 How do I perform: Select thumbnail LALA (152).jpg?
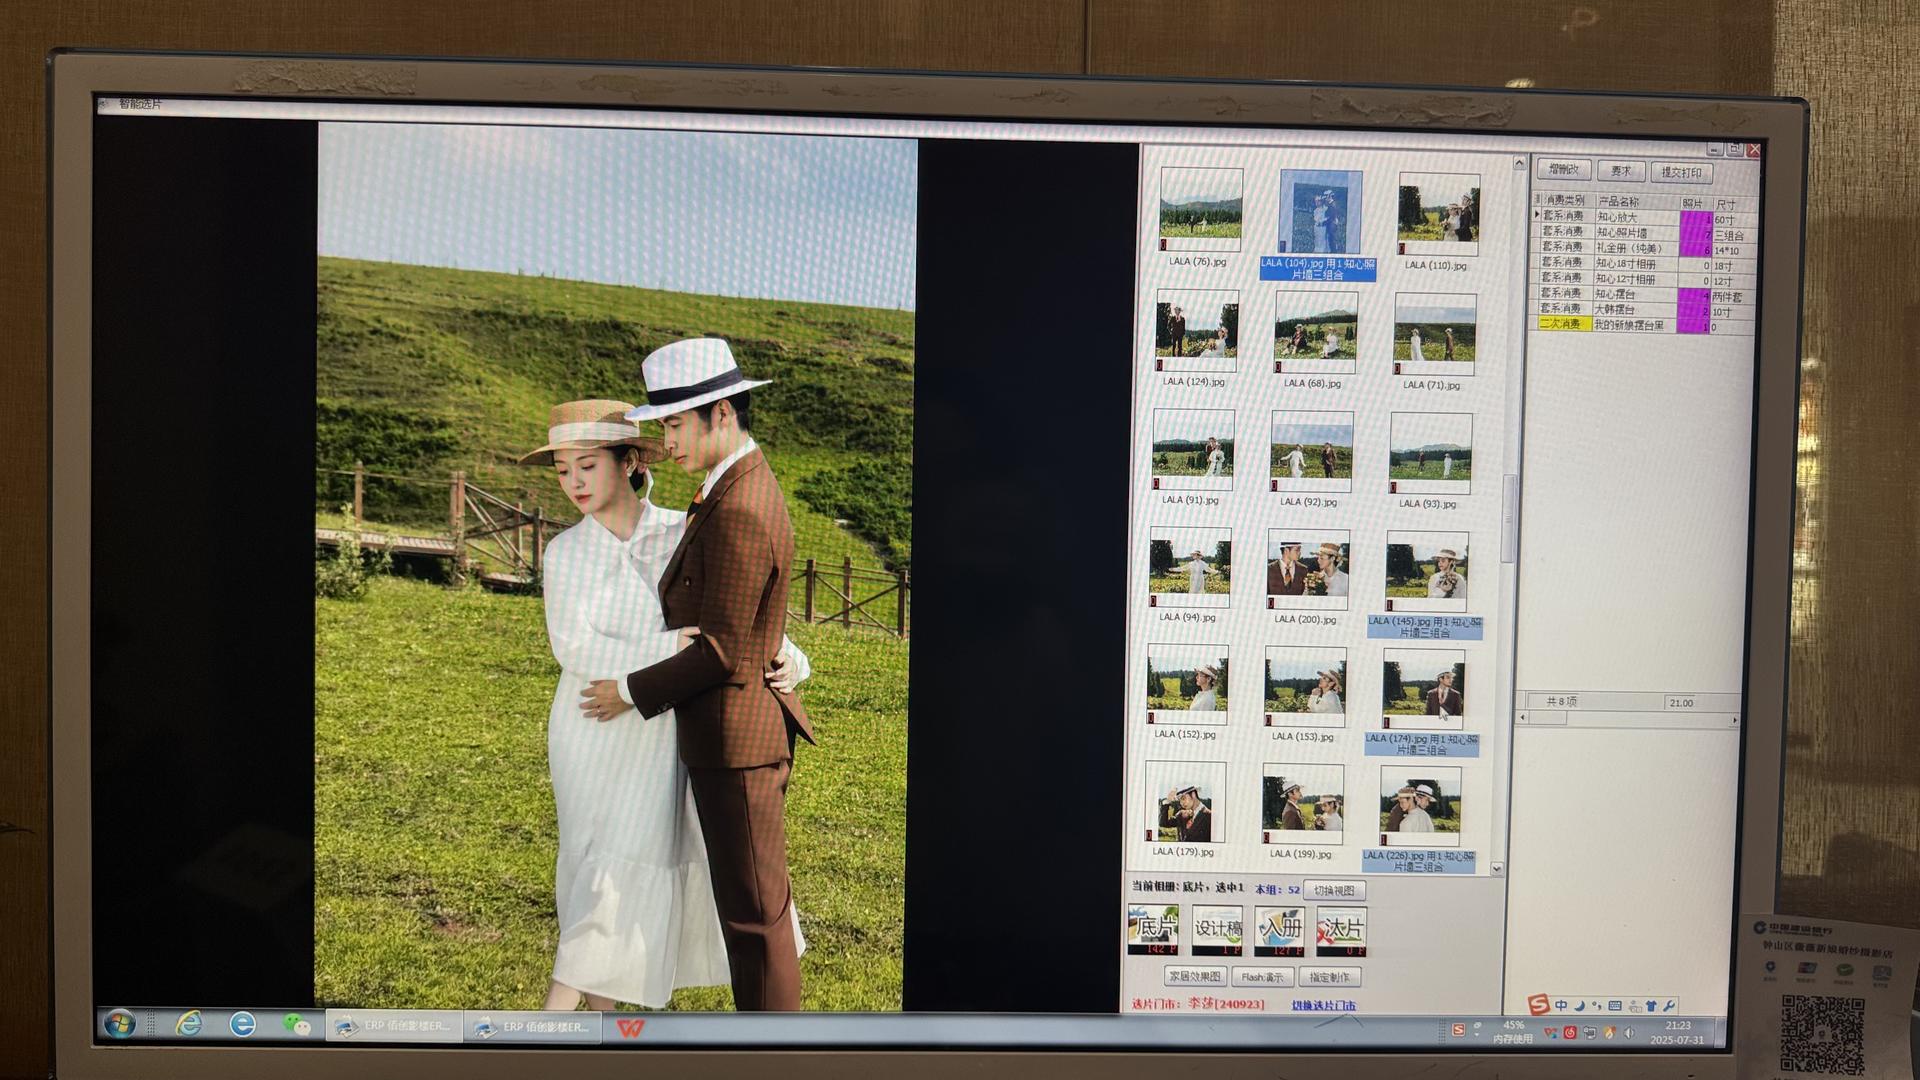pos(1187,685)
